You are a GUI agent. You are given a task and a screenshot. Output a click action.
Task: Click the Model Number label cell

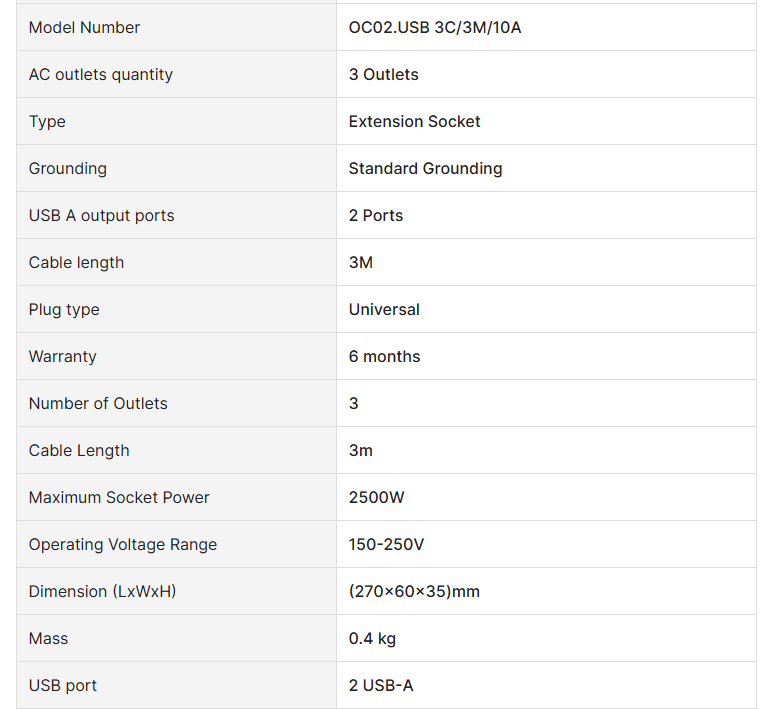click(x=84, y=27)
